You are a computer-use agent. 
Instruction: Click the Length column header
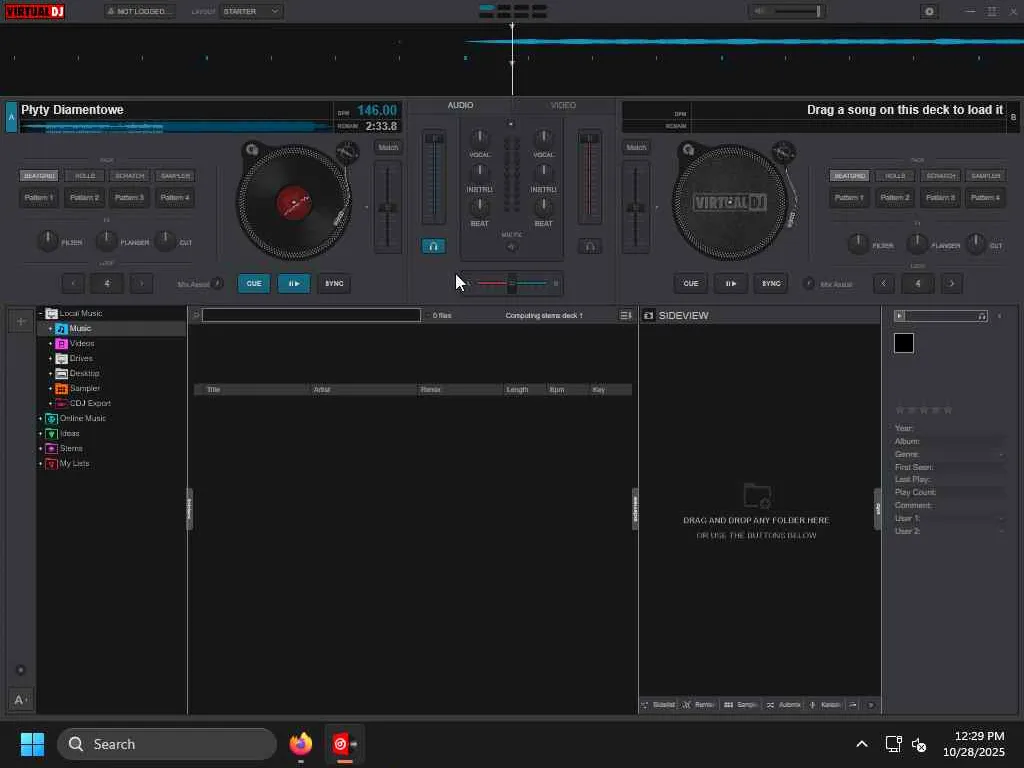517,390
